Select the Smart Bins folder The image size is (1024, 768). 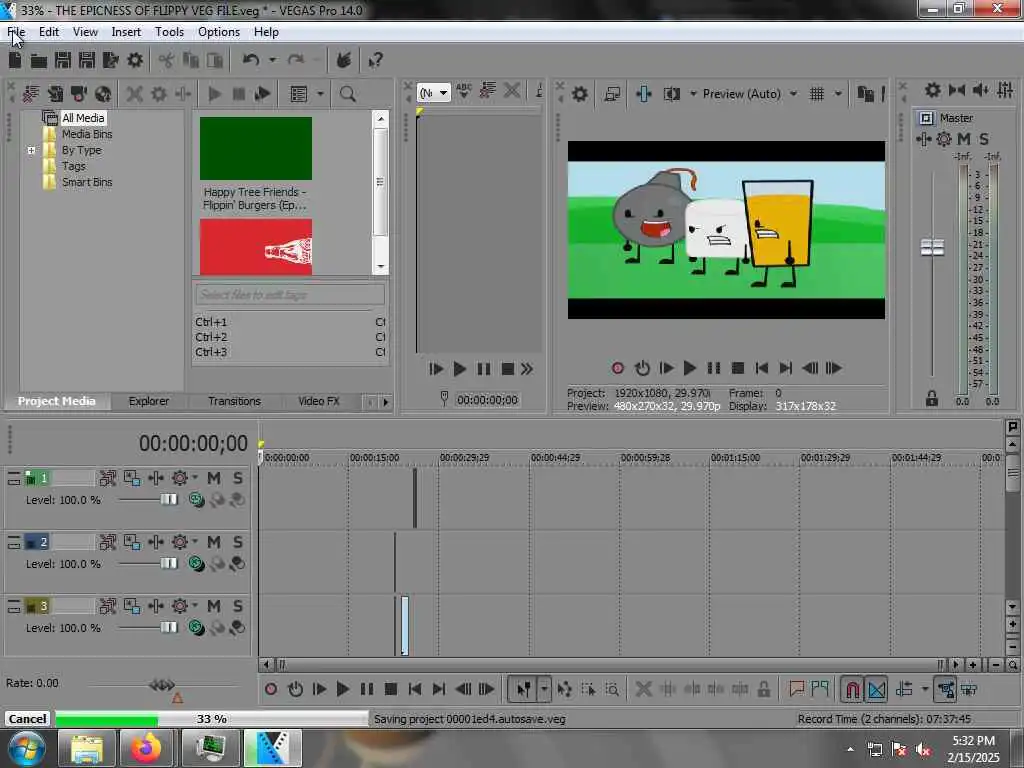(87, 182)
